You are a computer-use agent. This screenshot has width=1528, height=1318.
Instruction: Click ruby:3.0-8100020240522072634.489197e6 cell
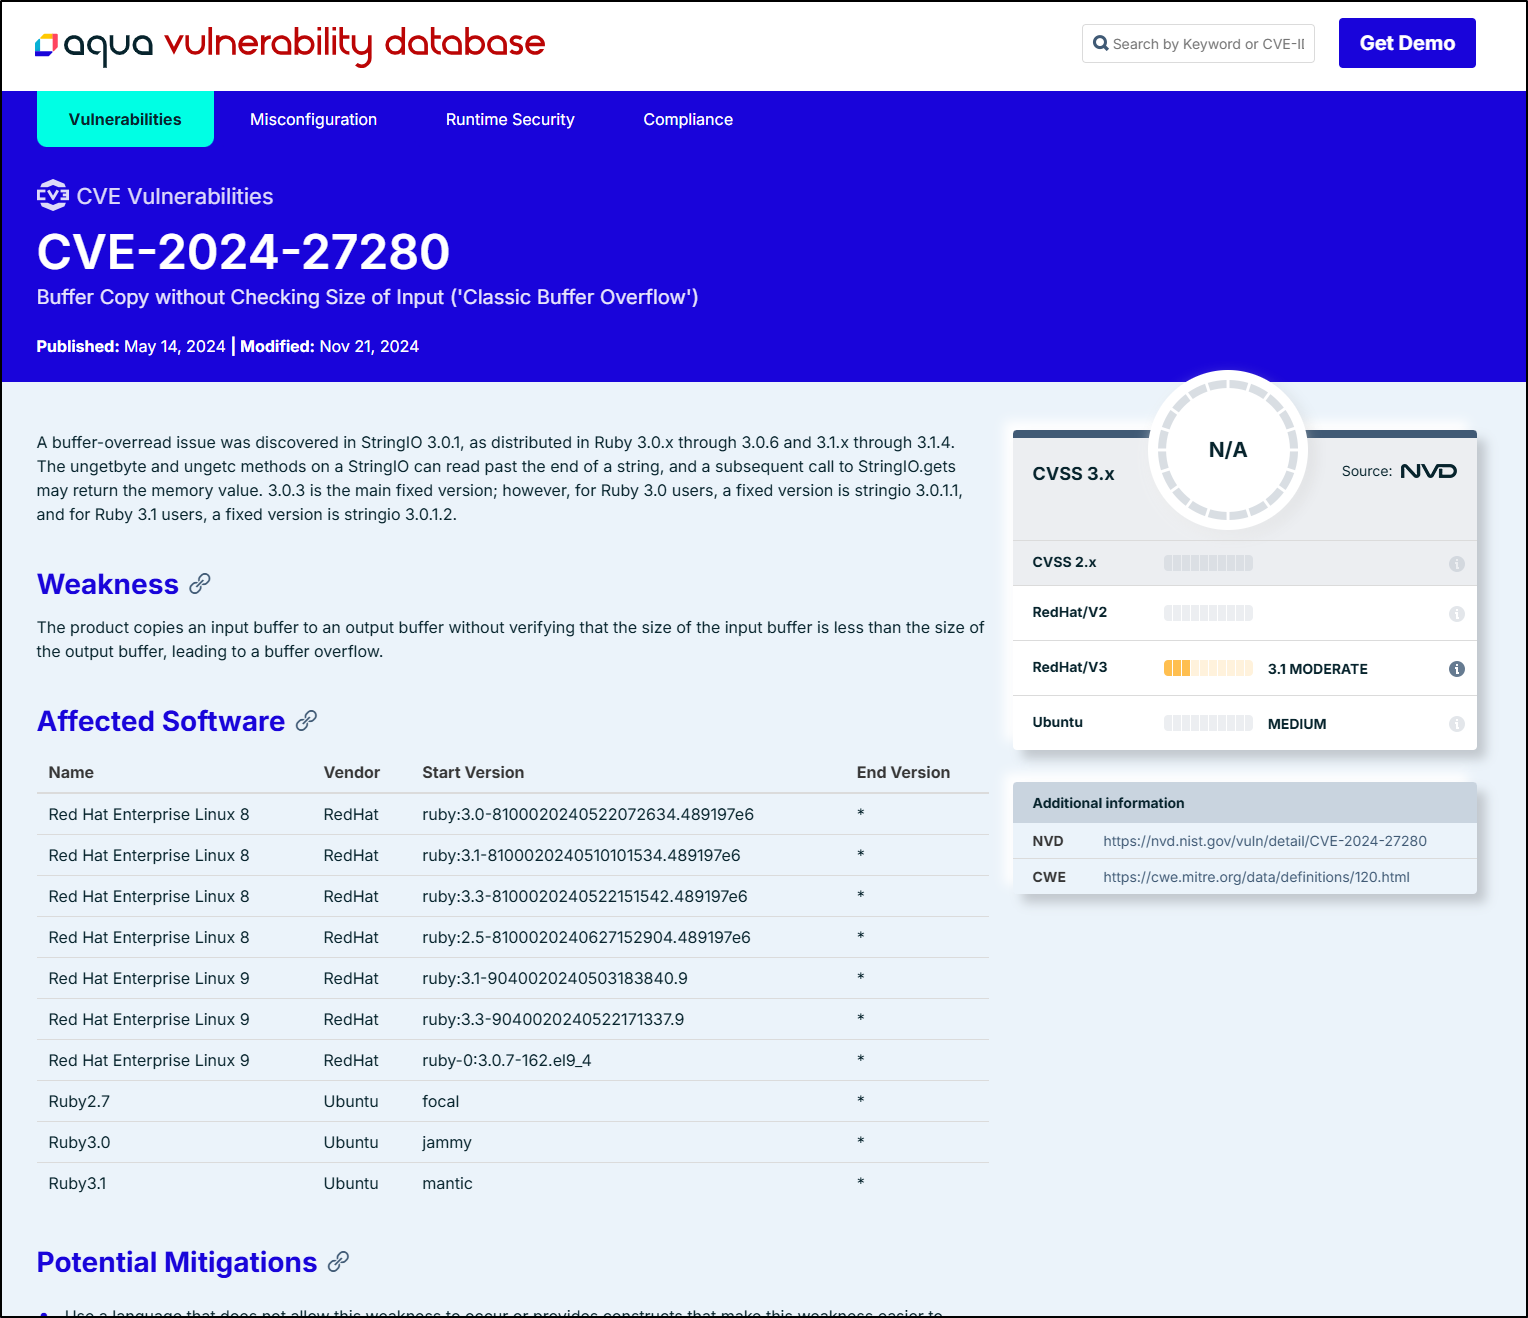pos(588,814)
